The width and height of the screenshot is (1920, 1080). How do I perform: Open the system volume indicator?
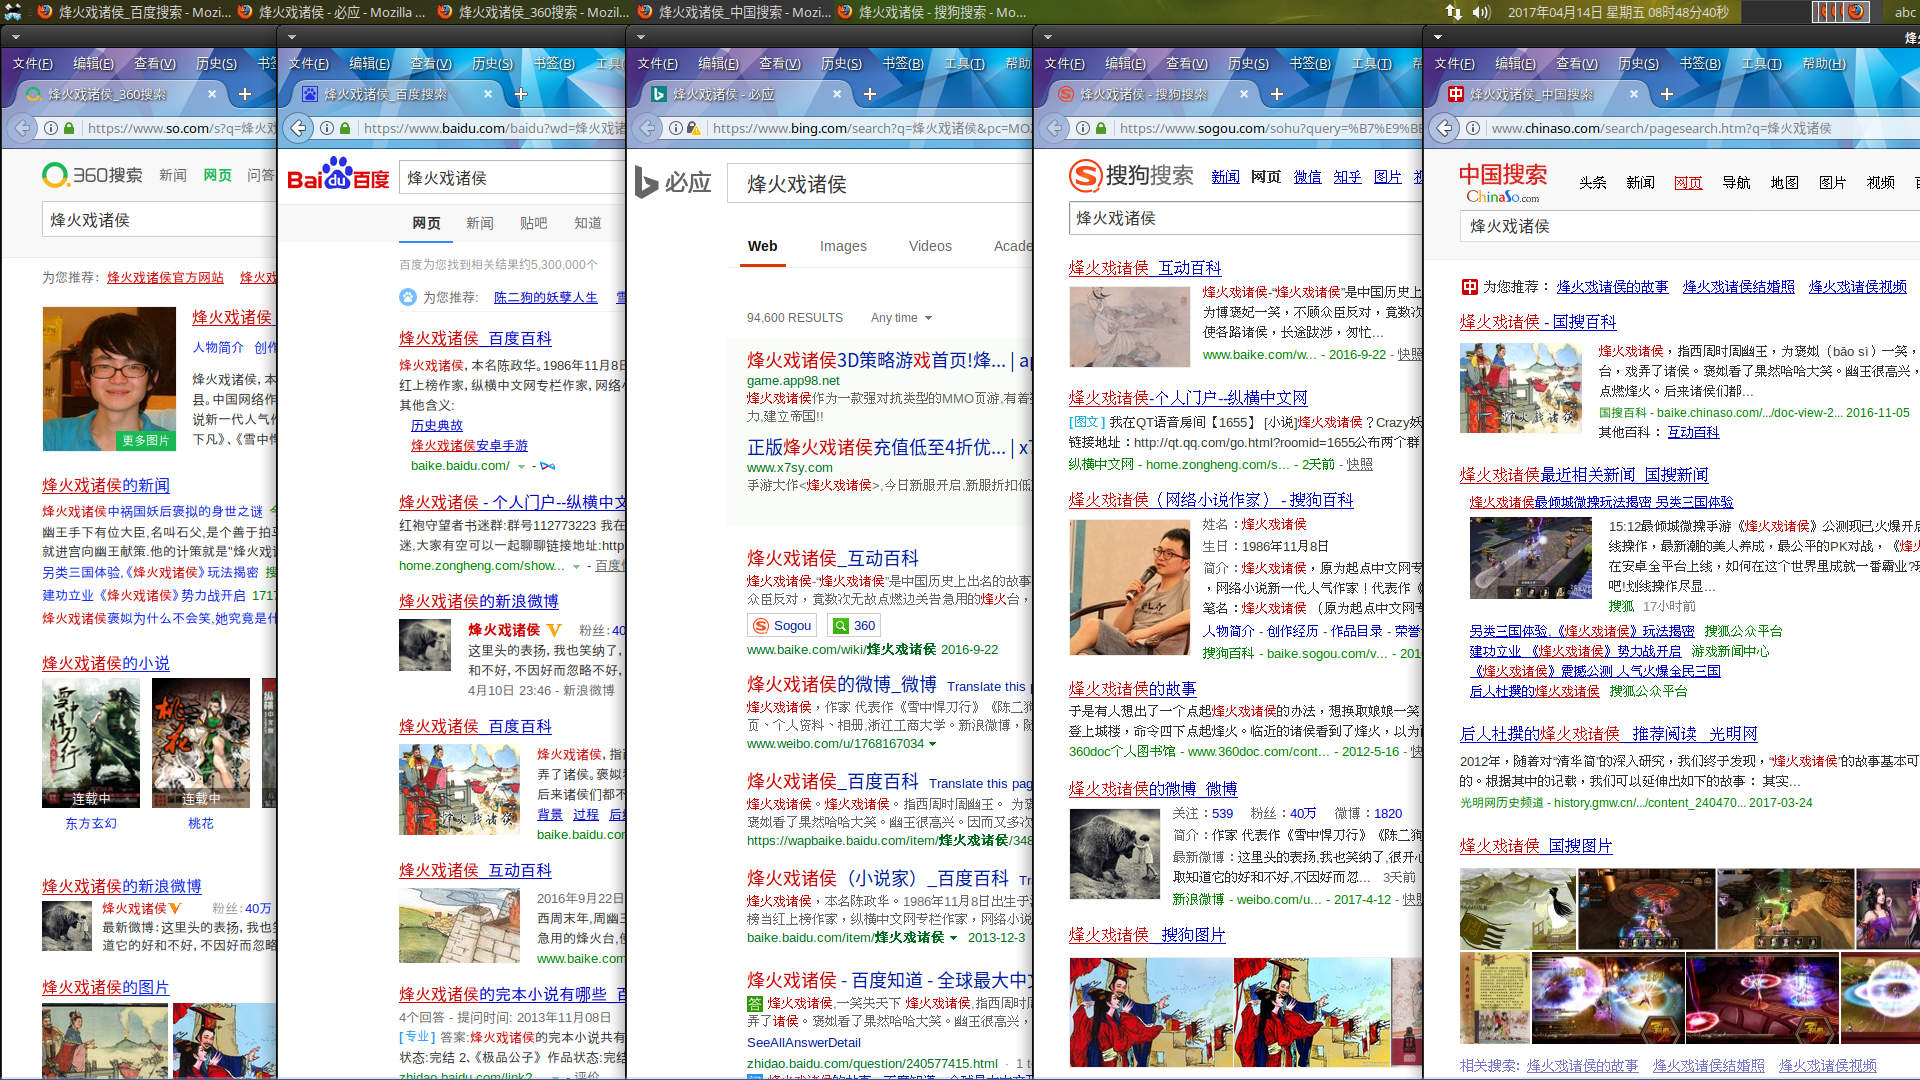[1482, 12]
